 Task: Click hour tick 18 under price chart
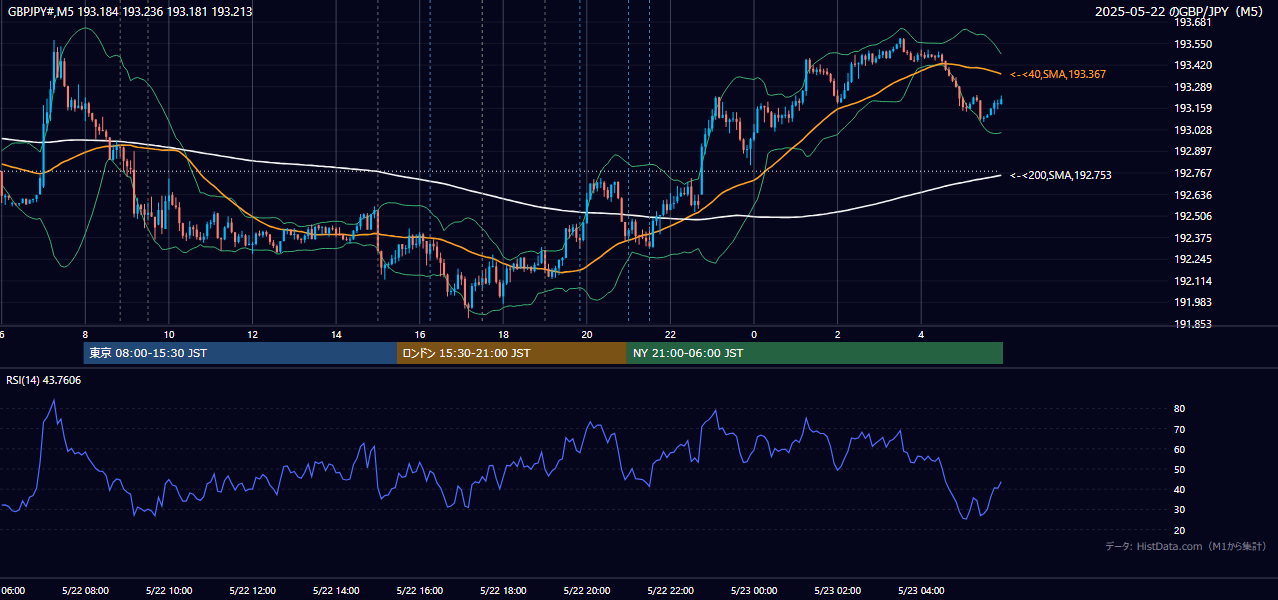(503, 334)
